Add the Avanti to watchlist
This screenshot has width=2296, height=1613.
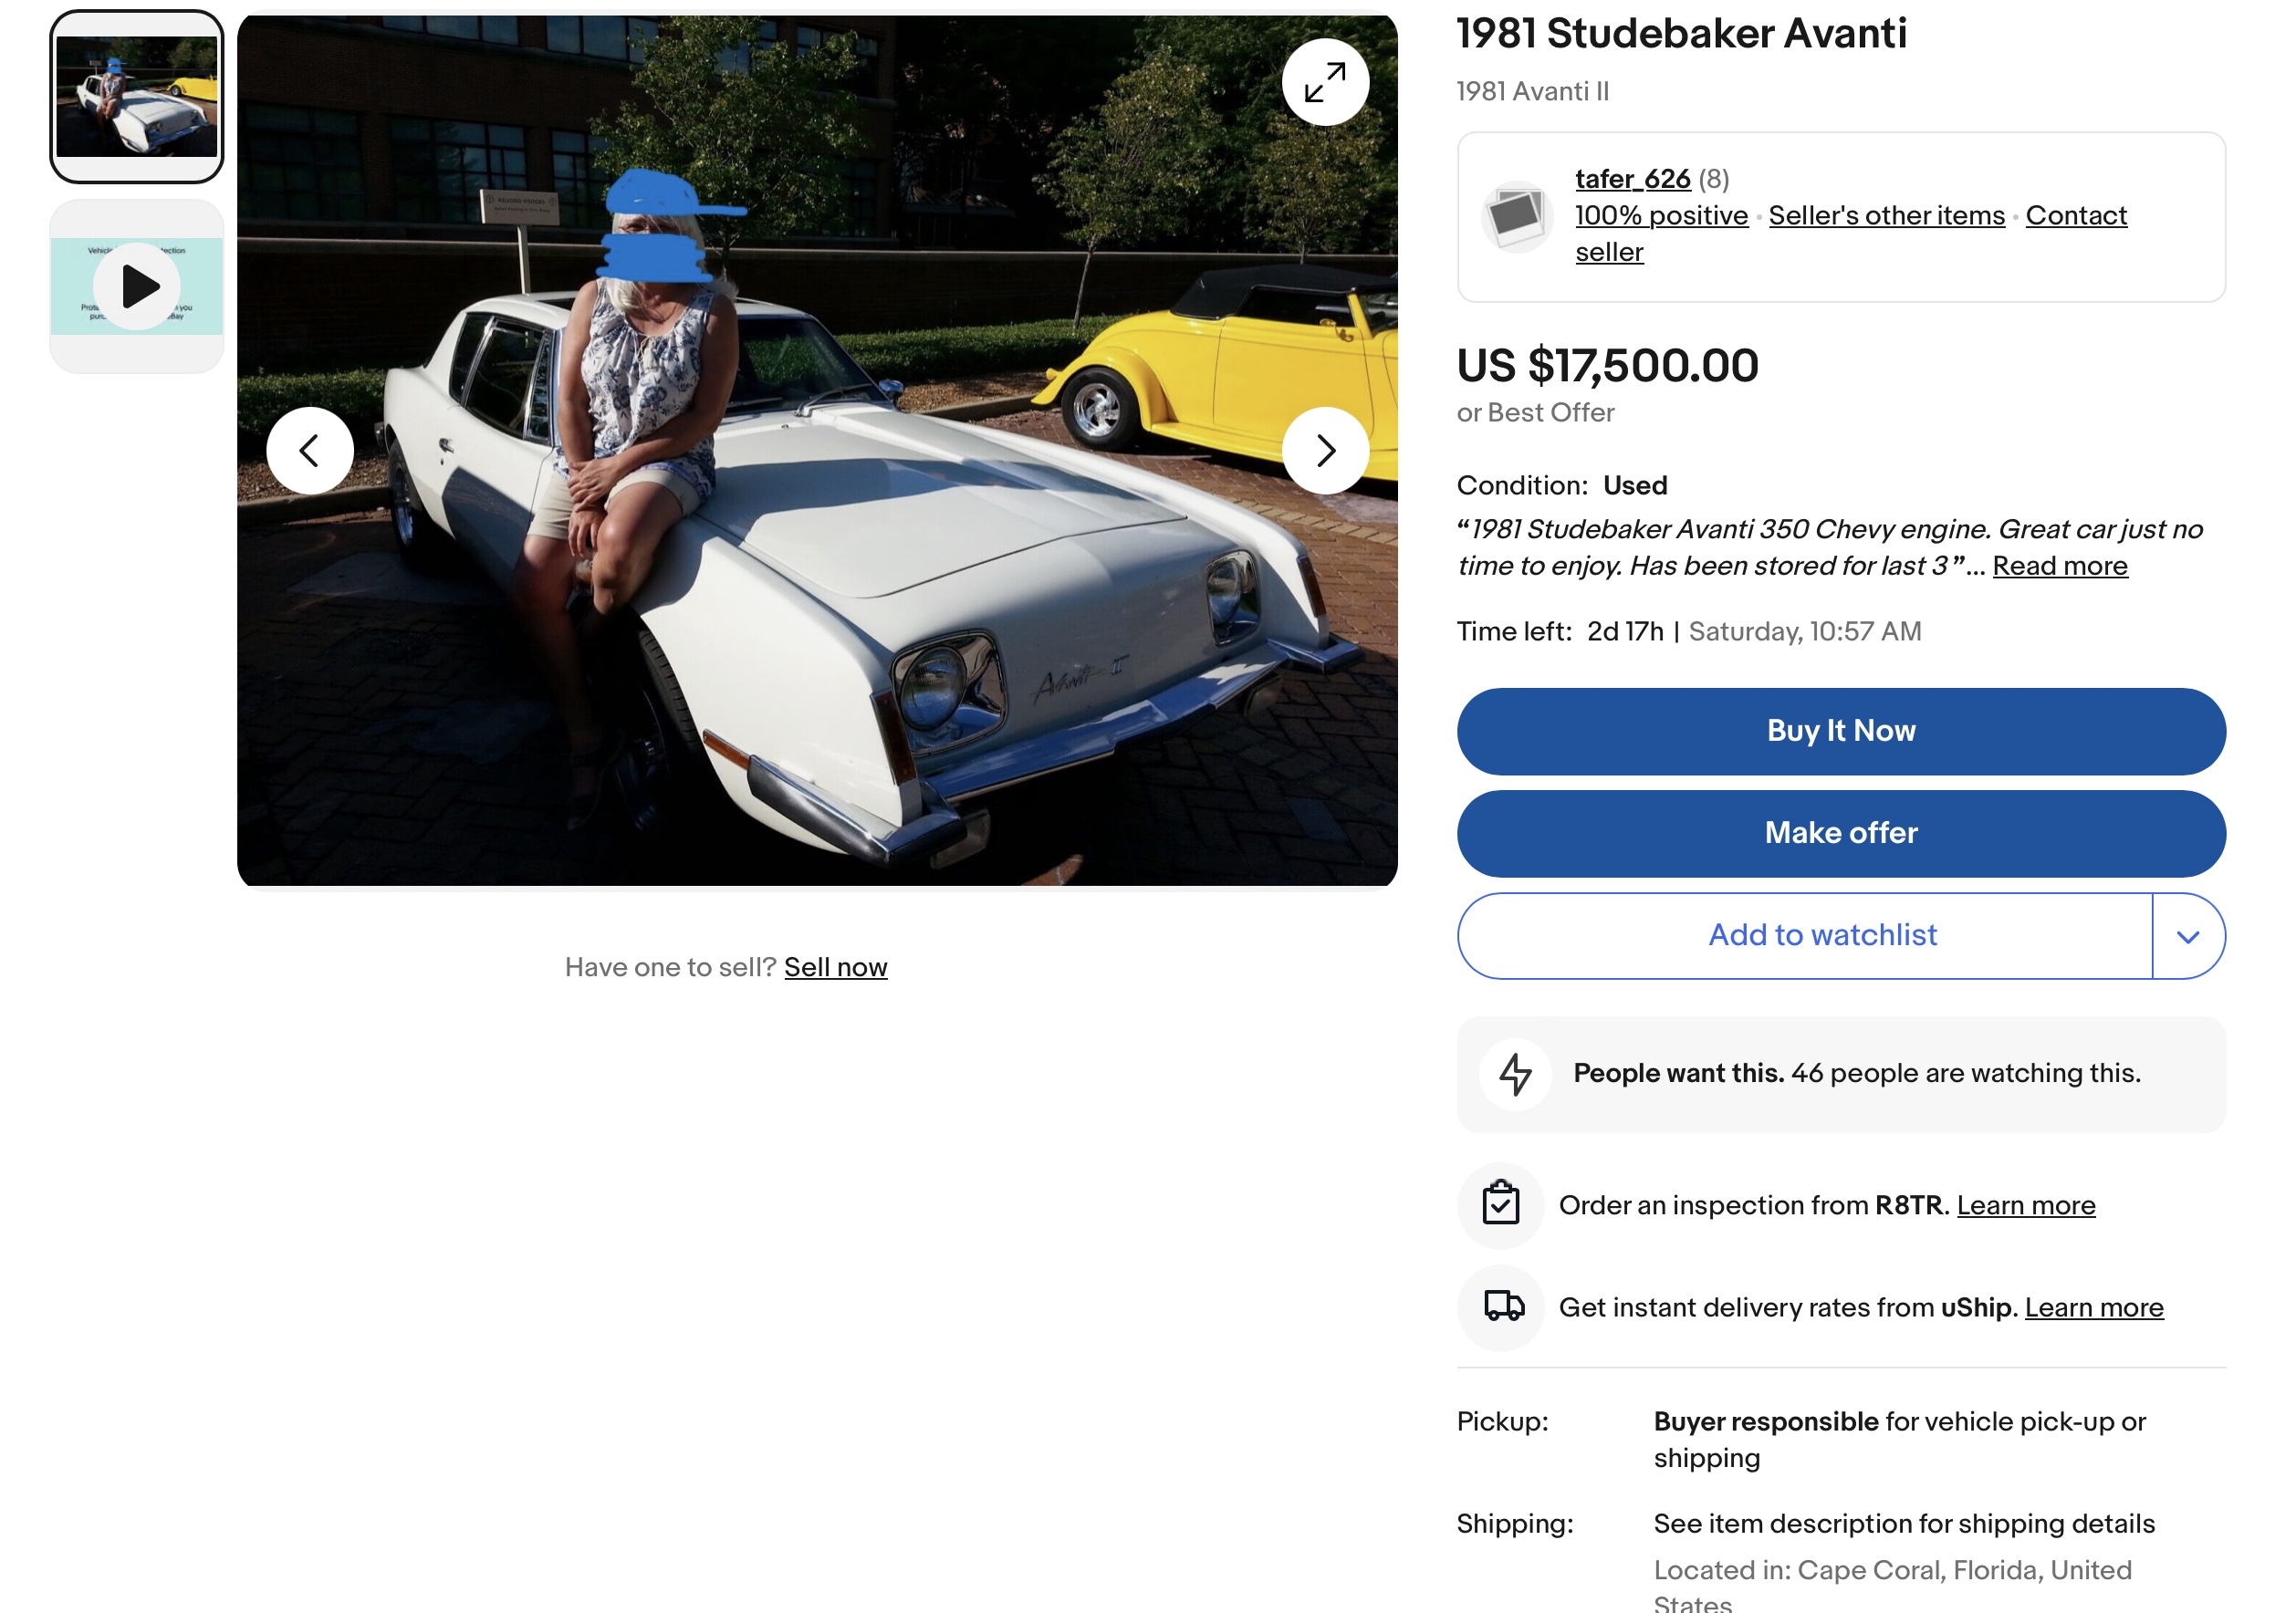(x=1805, y=936)
